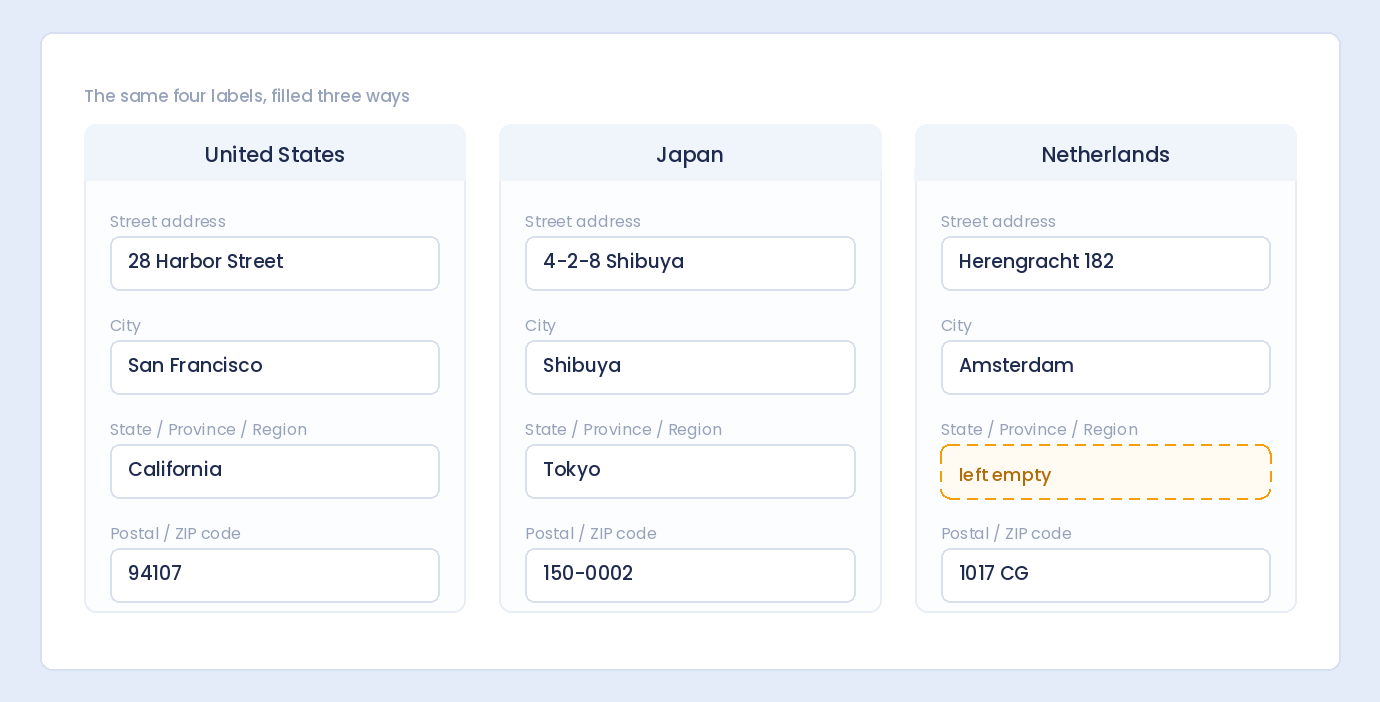Click Japan street address '4-2-8 Shibuya' field
The width and height of the screenshot is (1380, 702).
690,263
